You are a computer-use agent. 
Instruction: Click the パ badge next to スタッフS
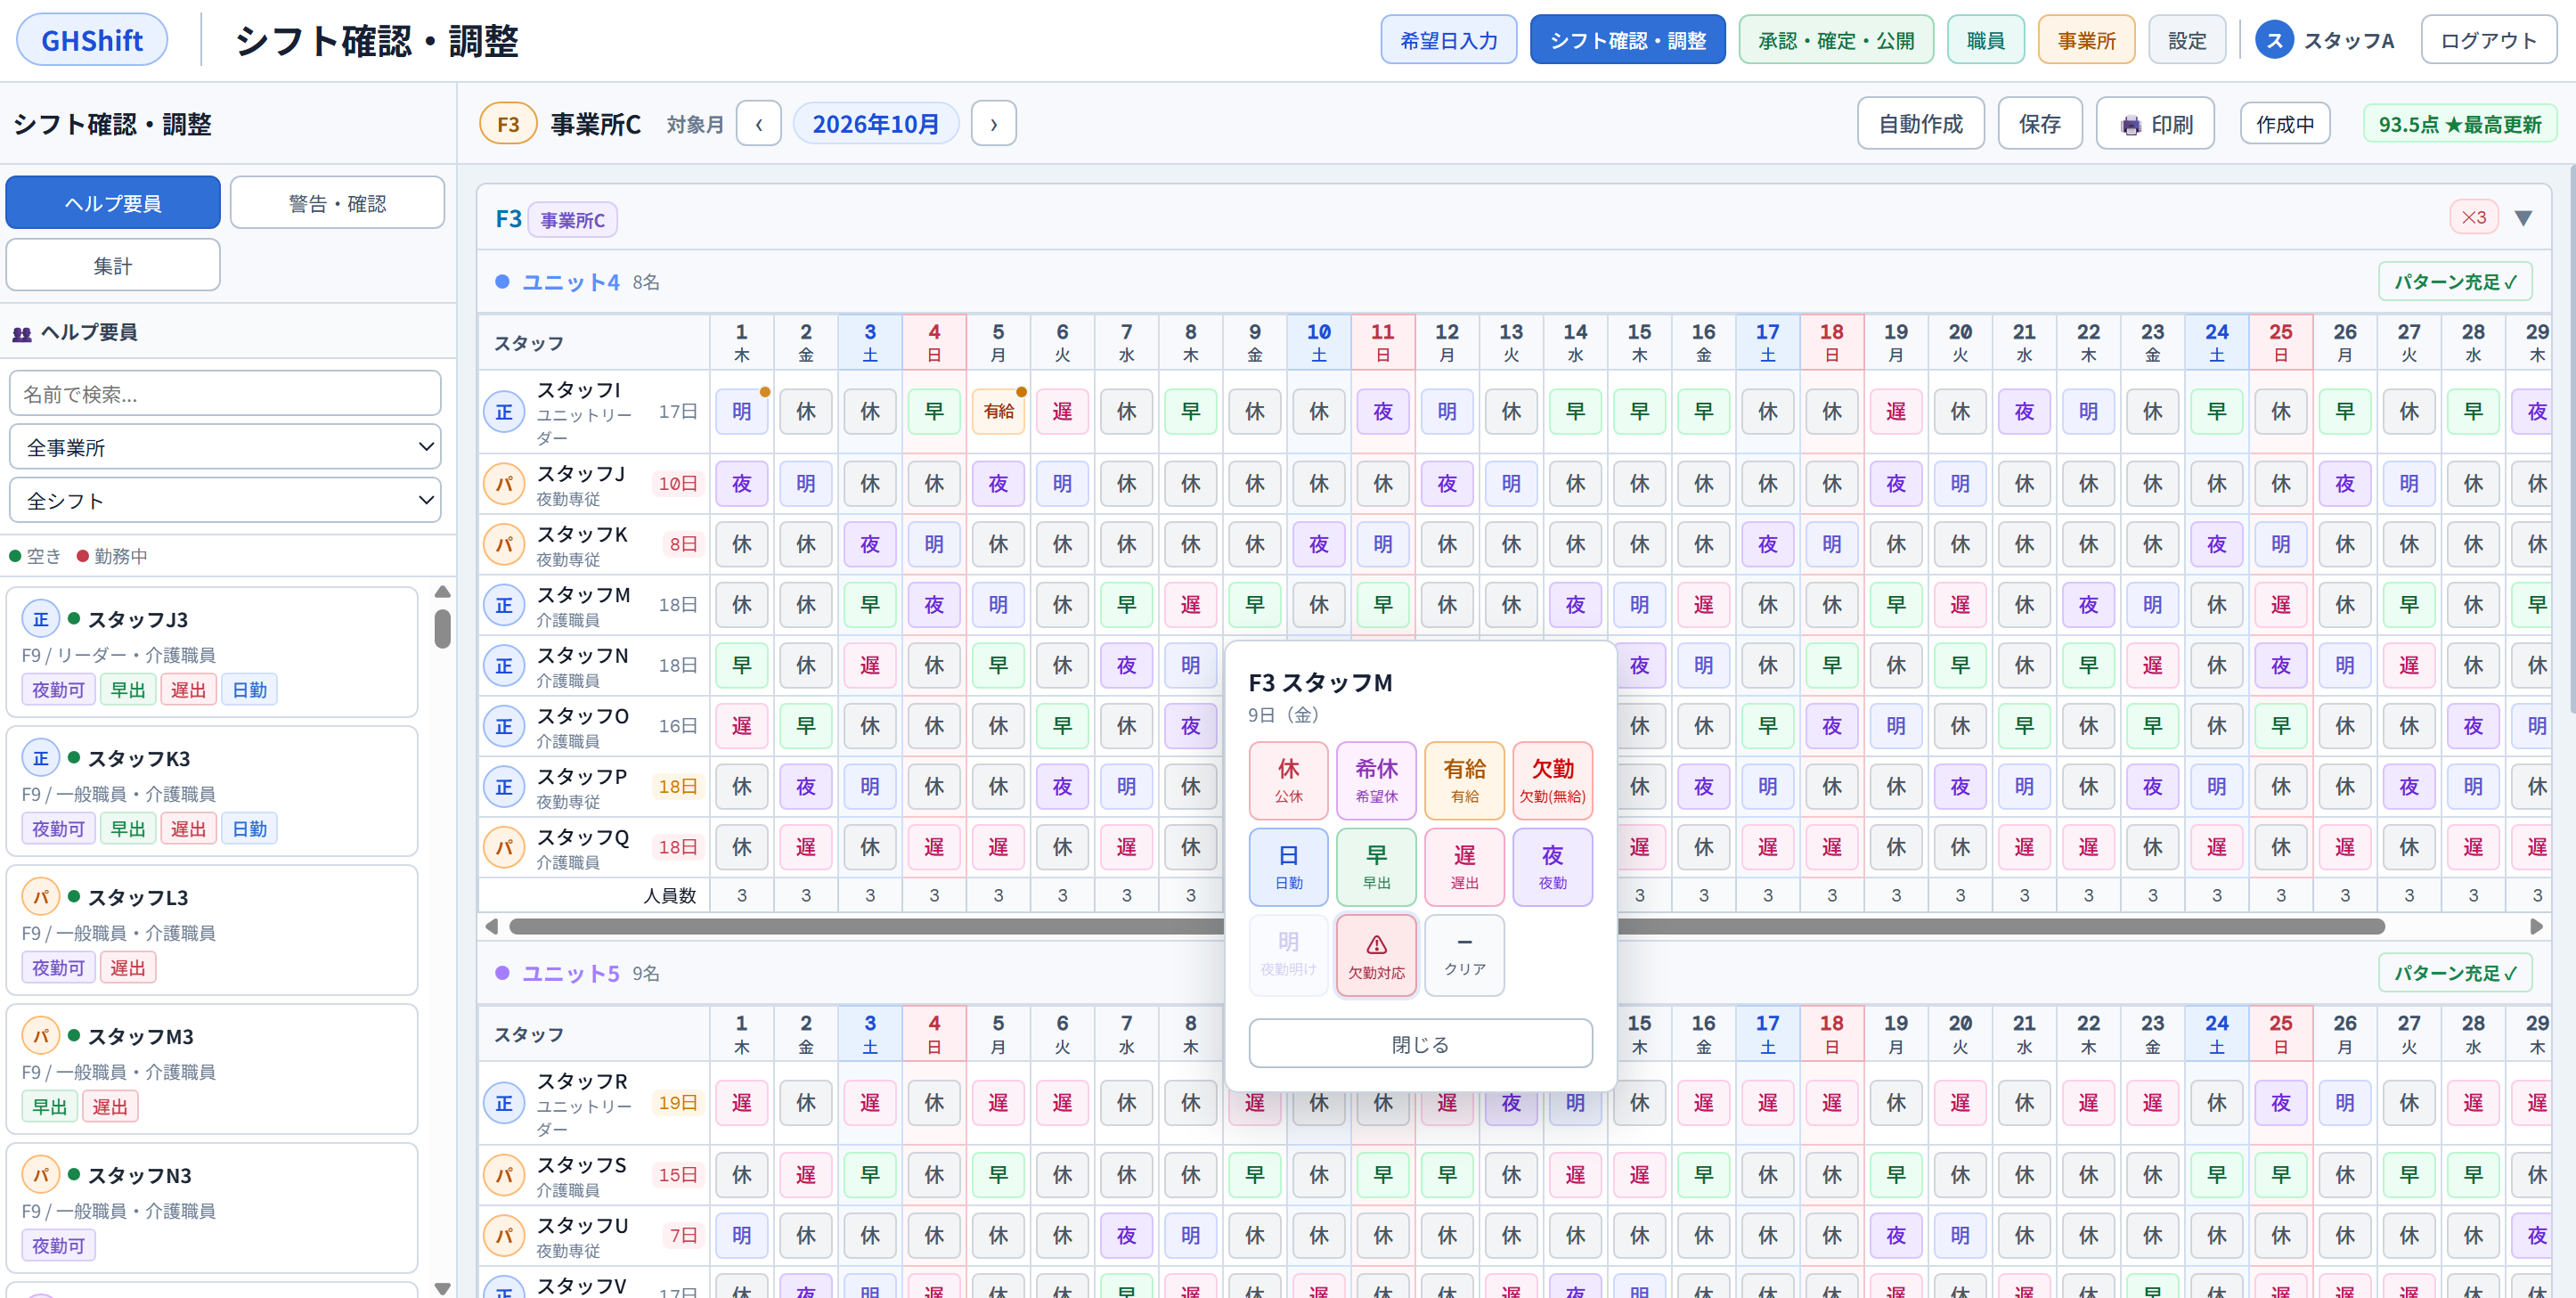(x=504, y=1175)
